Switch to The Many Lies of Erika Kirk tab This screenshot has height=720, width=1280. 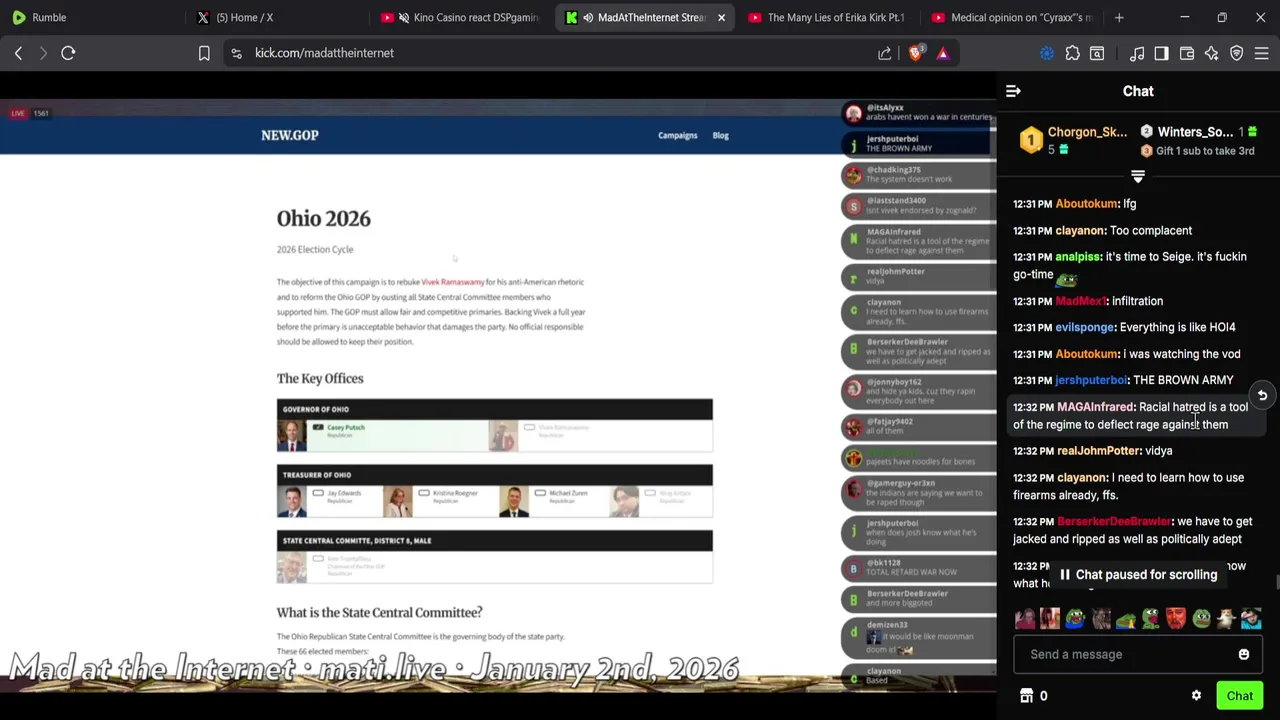click(826, 17)
